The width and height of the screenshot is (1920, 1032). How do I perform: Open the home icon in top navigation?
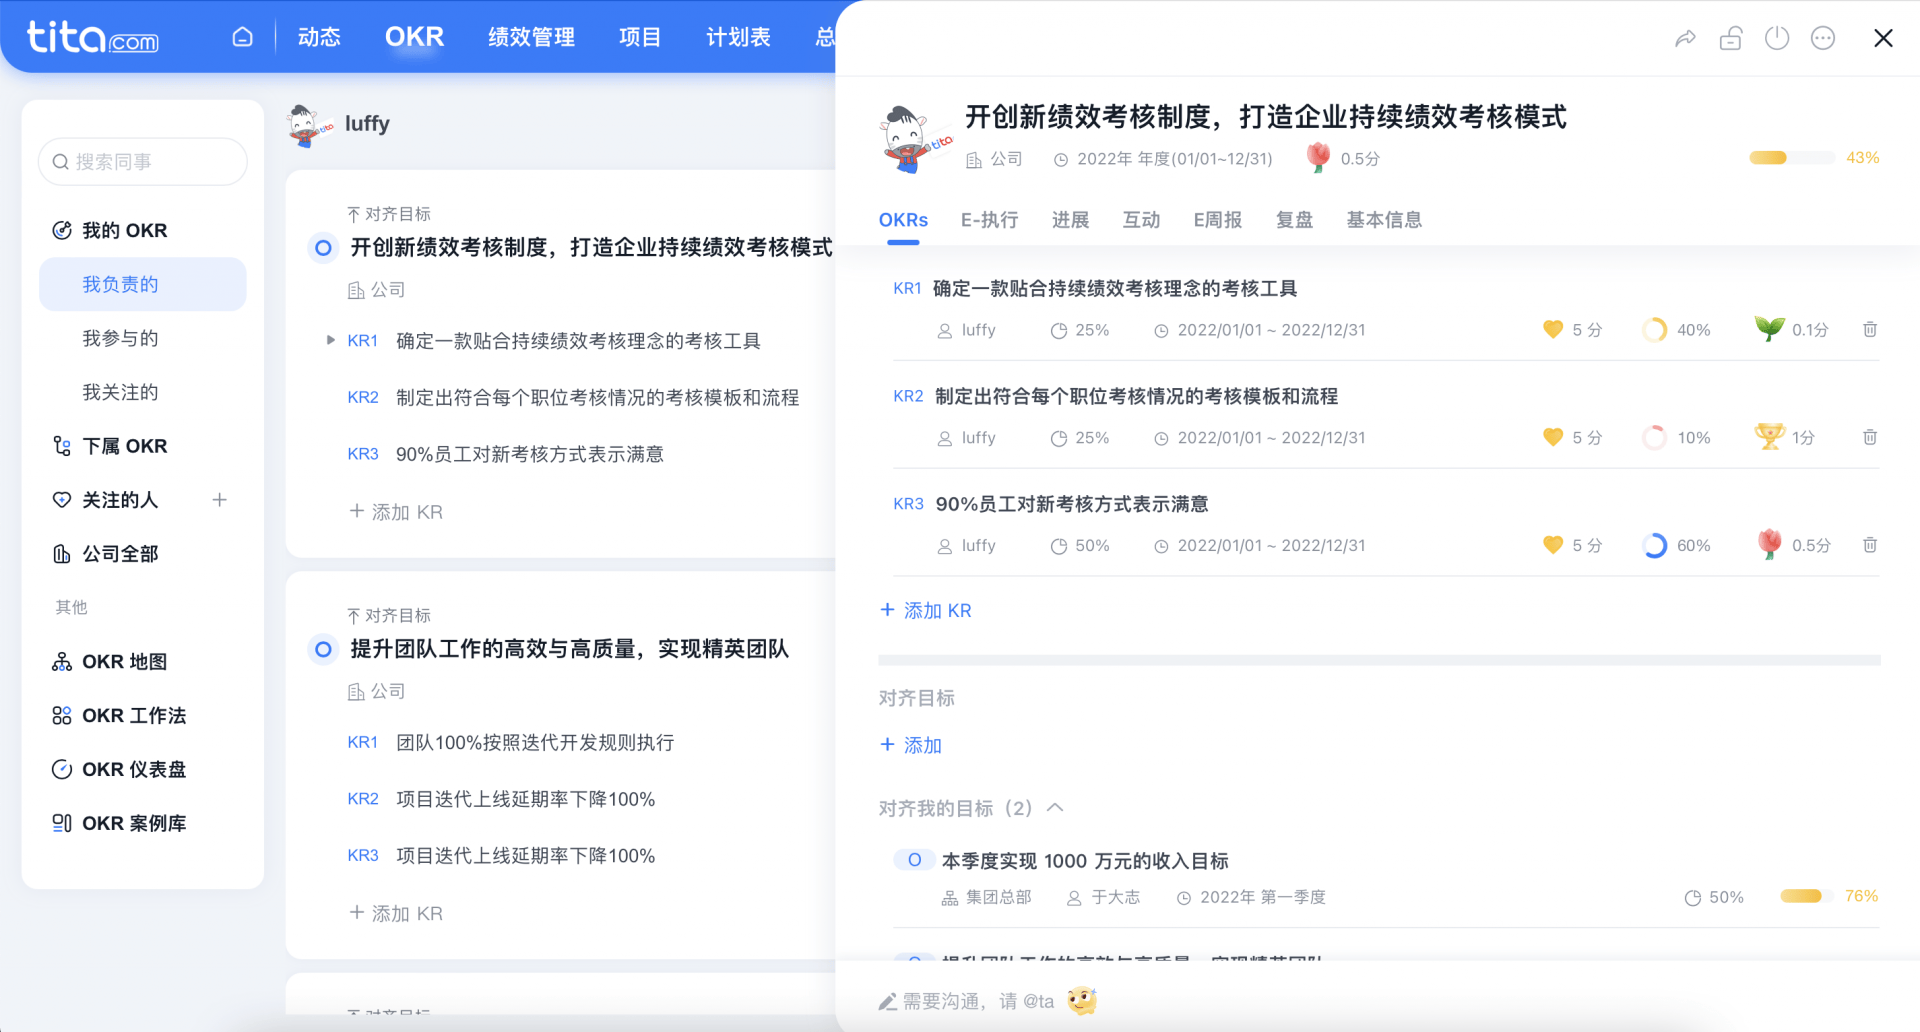click(242, 37)
